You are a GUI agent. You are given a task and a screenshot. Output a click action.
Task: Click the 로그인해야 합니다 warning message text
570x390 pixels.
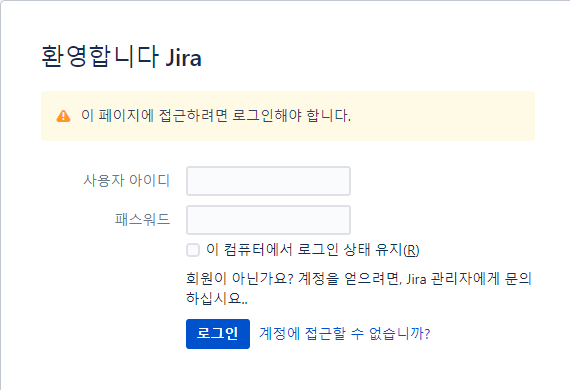point(292,116)
